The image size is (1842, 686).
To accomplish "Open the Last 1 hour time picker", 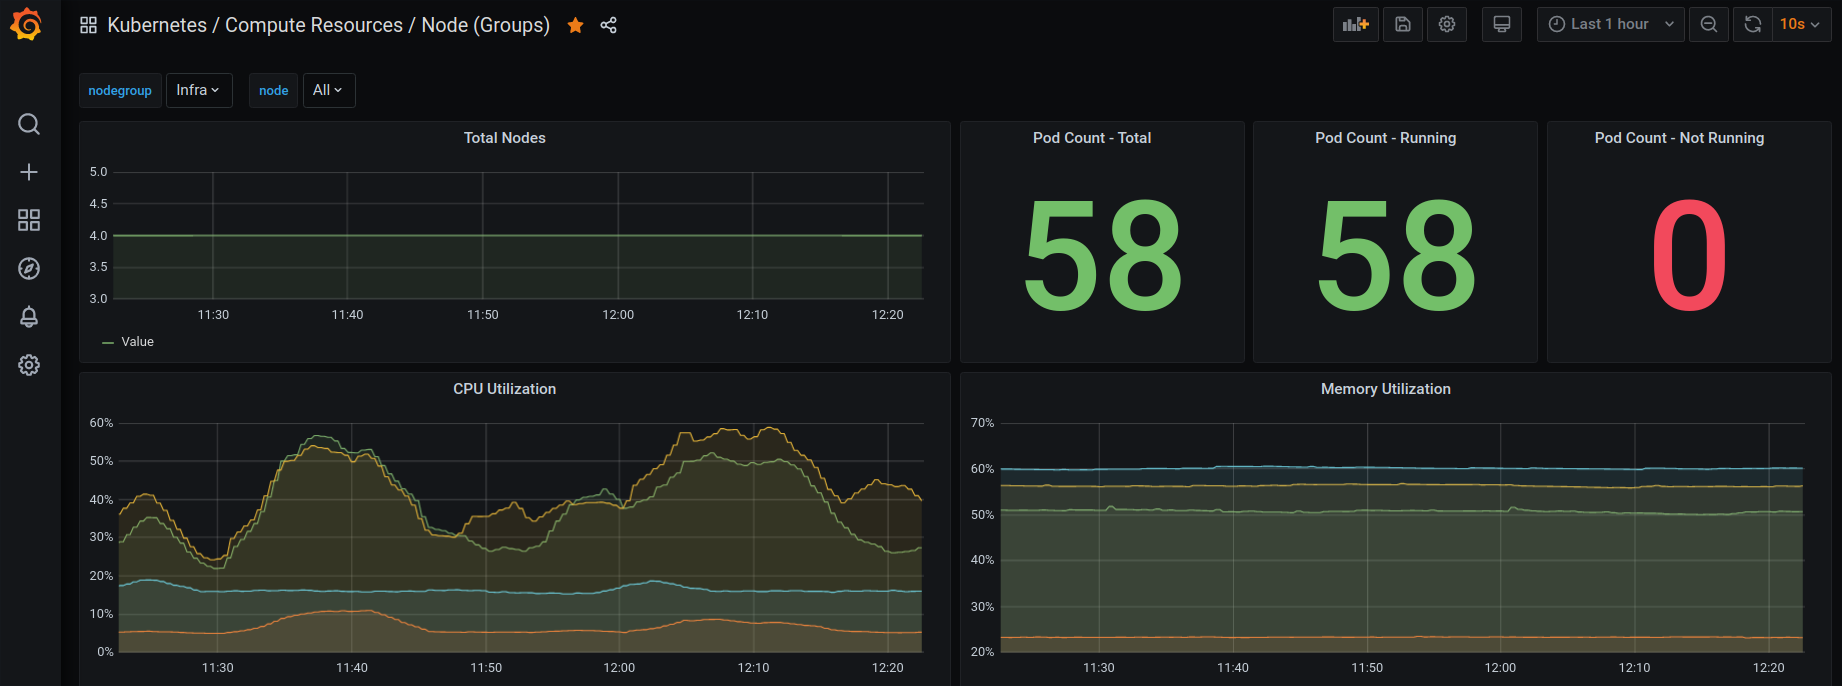I will coord(1611,24).
